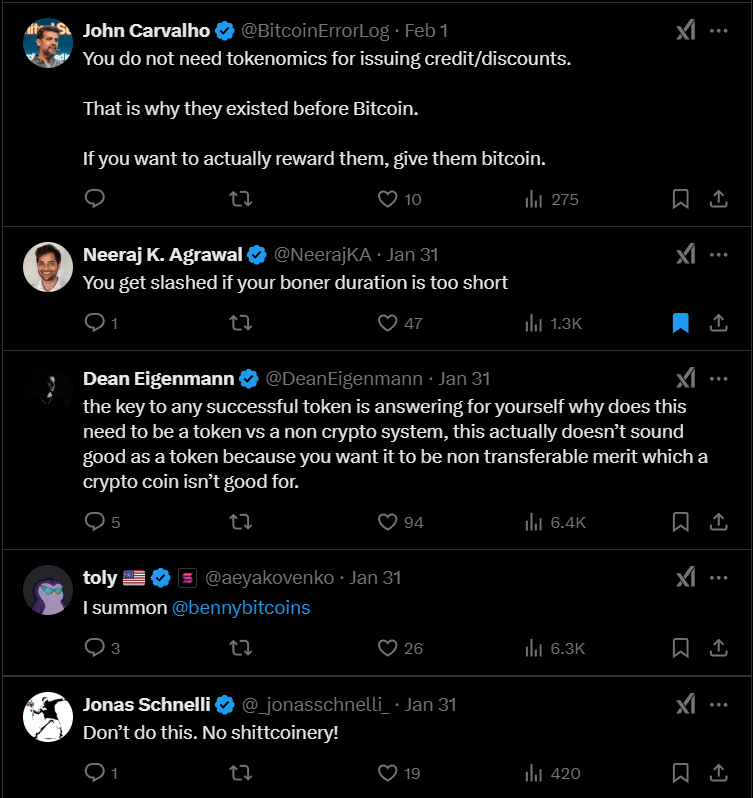The height and width of the screenshot is (798, 753).
Task: Open Jonas Schnelli's avatar
Action: [47, 716]
